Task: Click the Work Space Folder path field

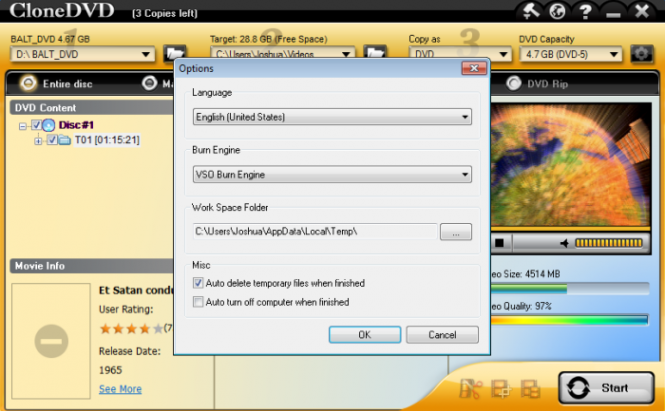Action: click(315, 232)
